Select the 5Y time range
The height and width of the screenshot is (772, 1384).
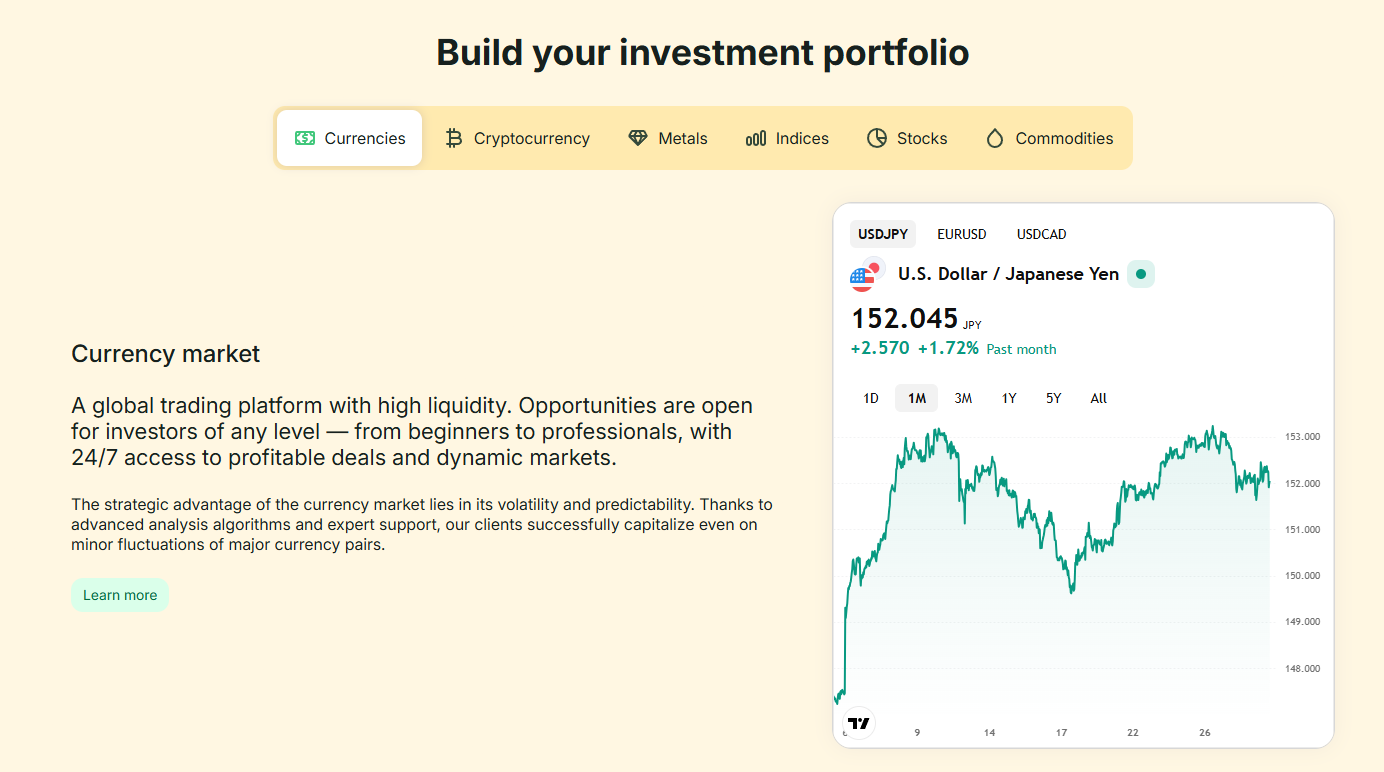1053,398
